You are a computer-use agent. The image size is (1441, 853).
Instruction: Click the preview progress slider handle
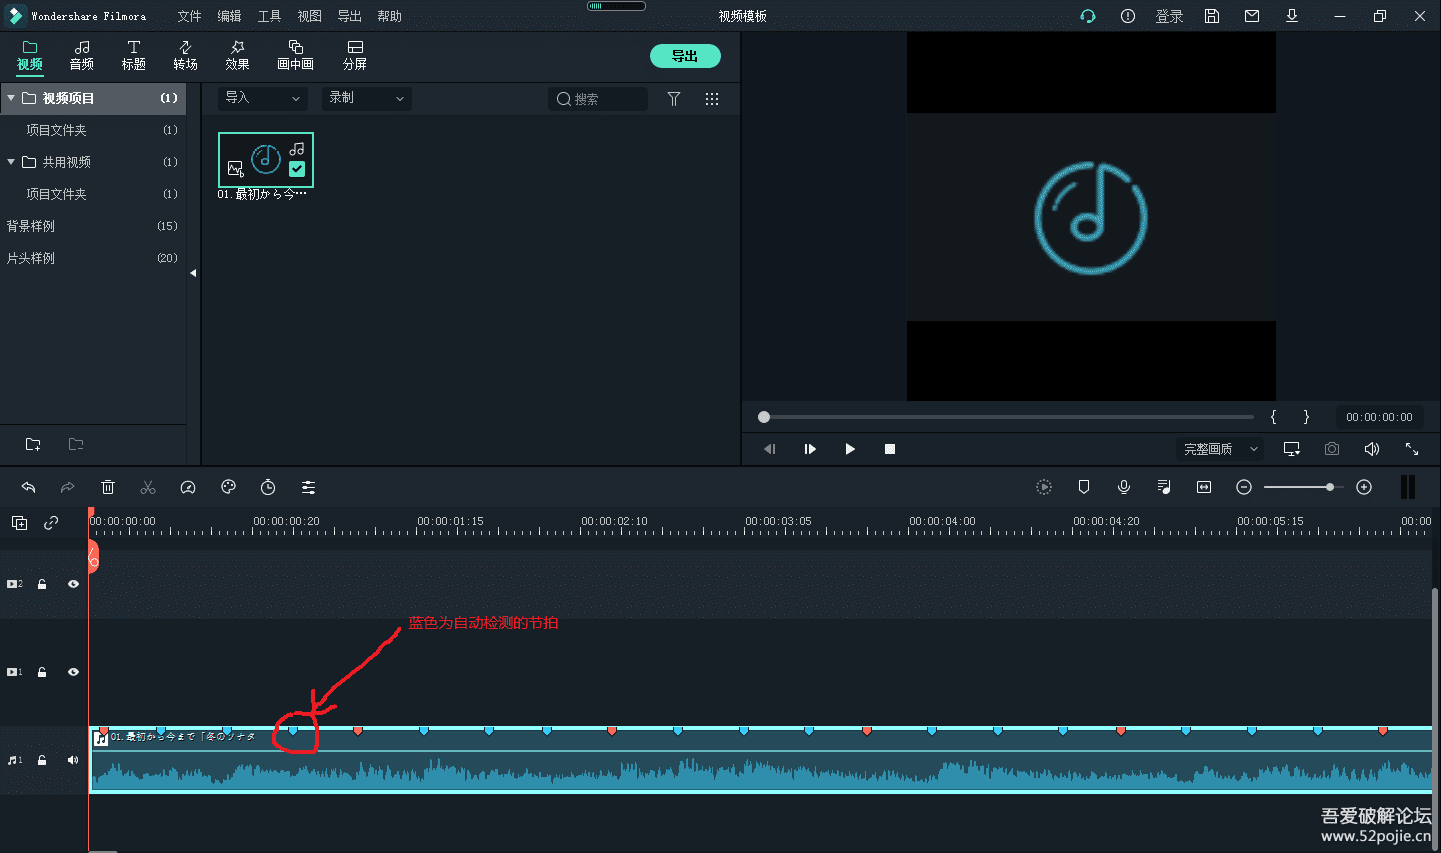click(764, 417)
